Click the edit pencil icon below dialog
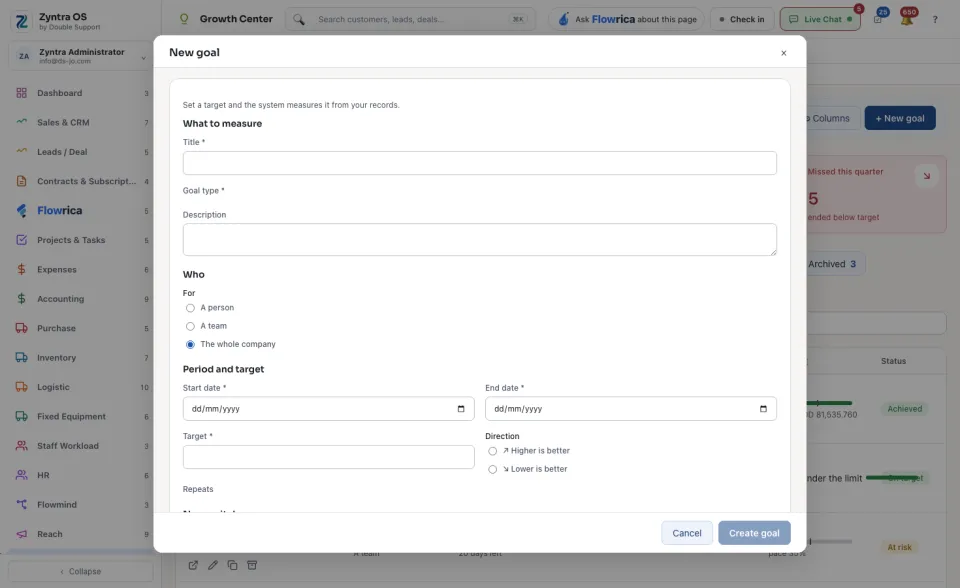The width and height of the screenshot is (960, 588). 212,565
